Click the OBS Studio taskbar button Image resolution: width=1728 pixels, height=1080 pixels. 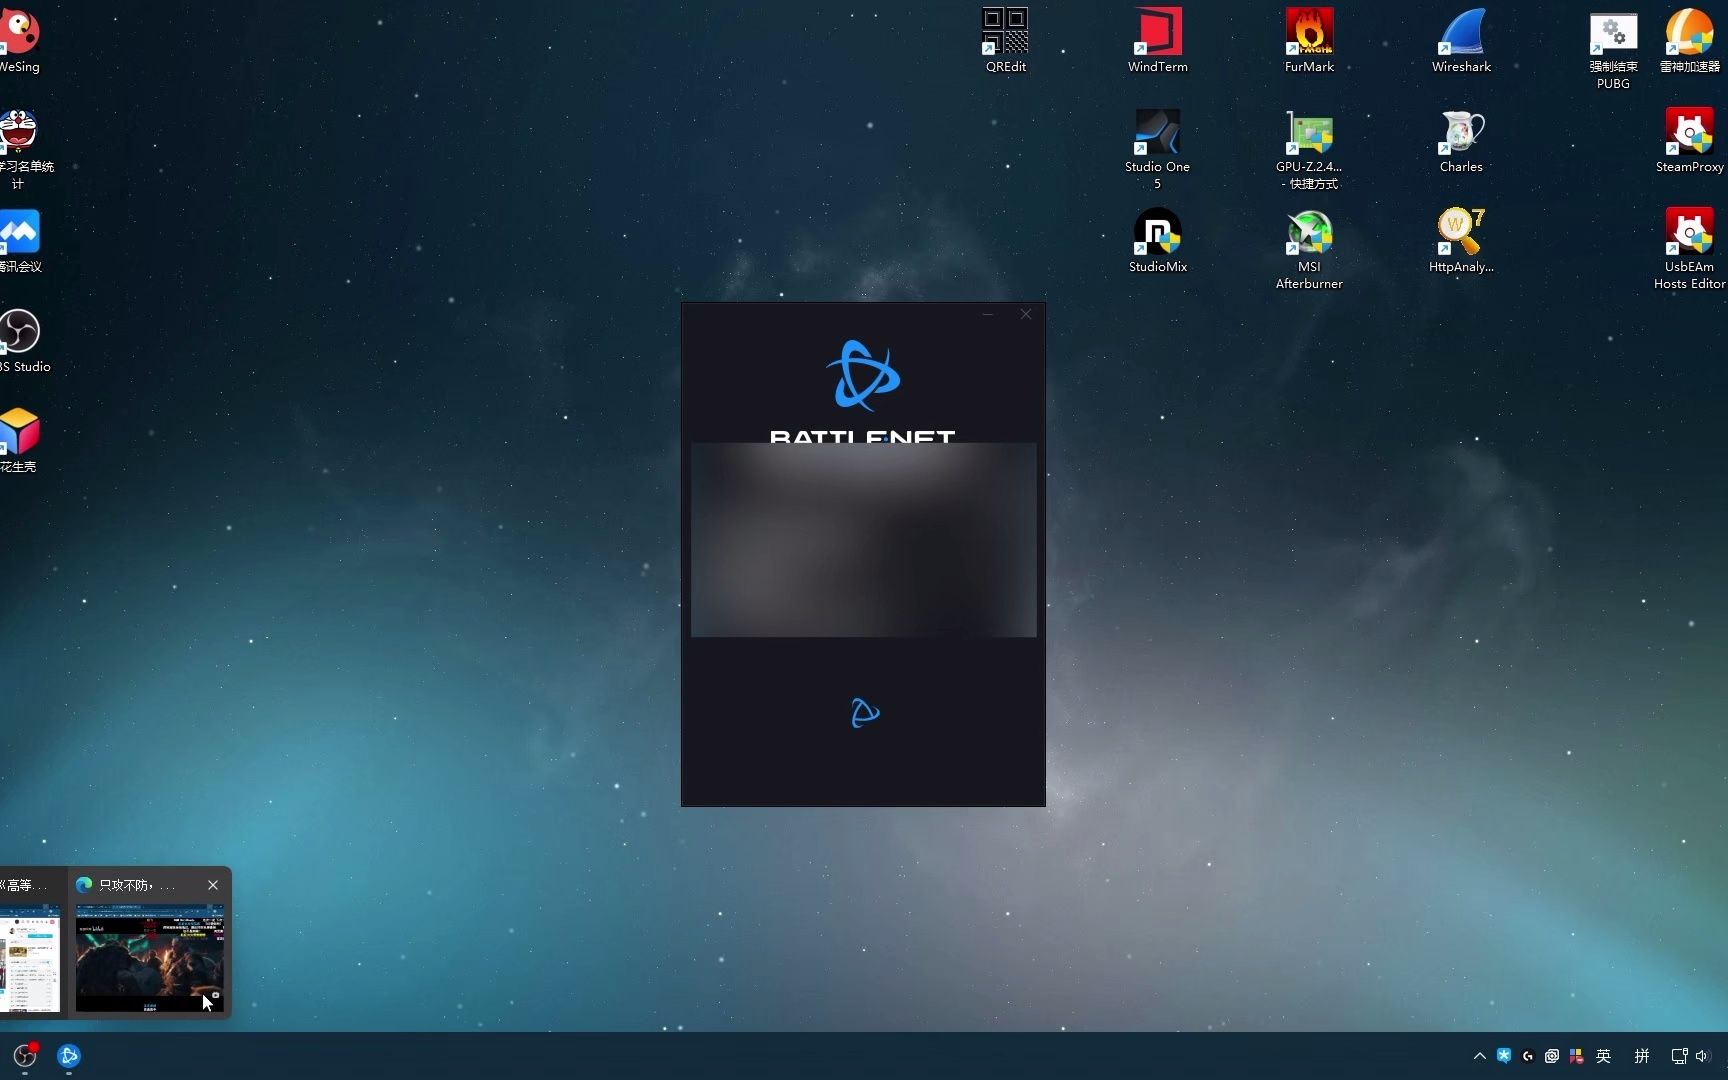25,1056
